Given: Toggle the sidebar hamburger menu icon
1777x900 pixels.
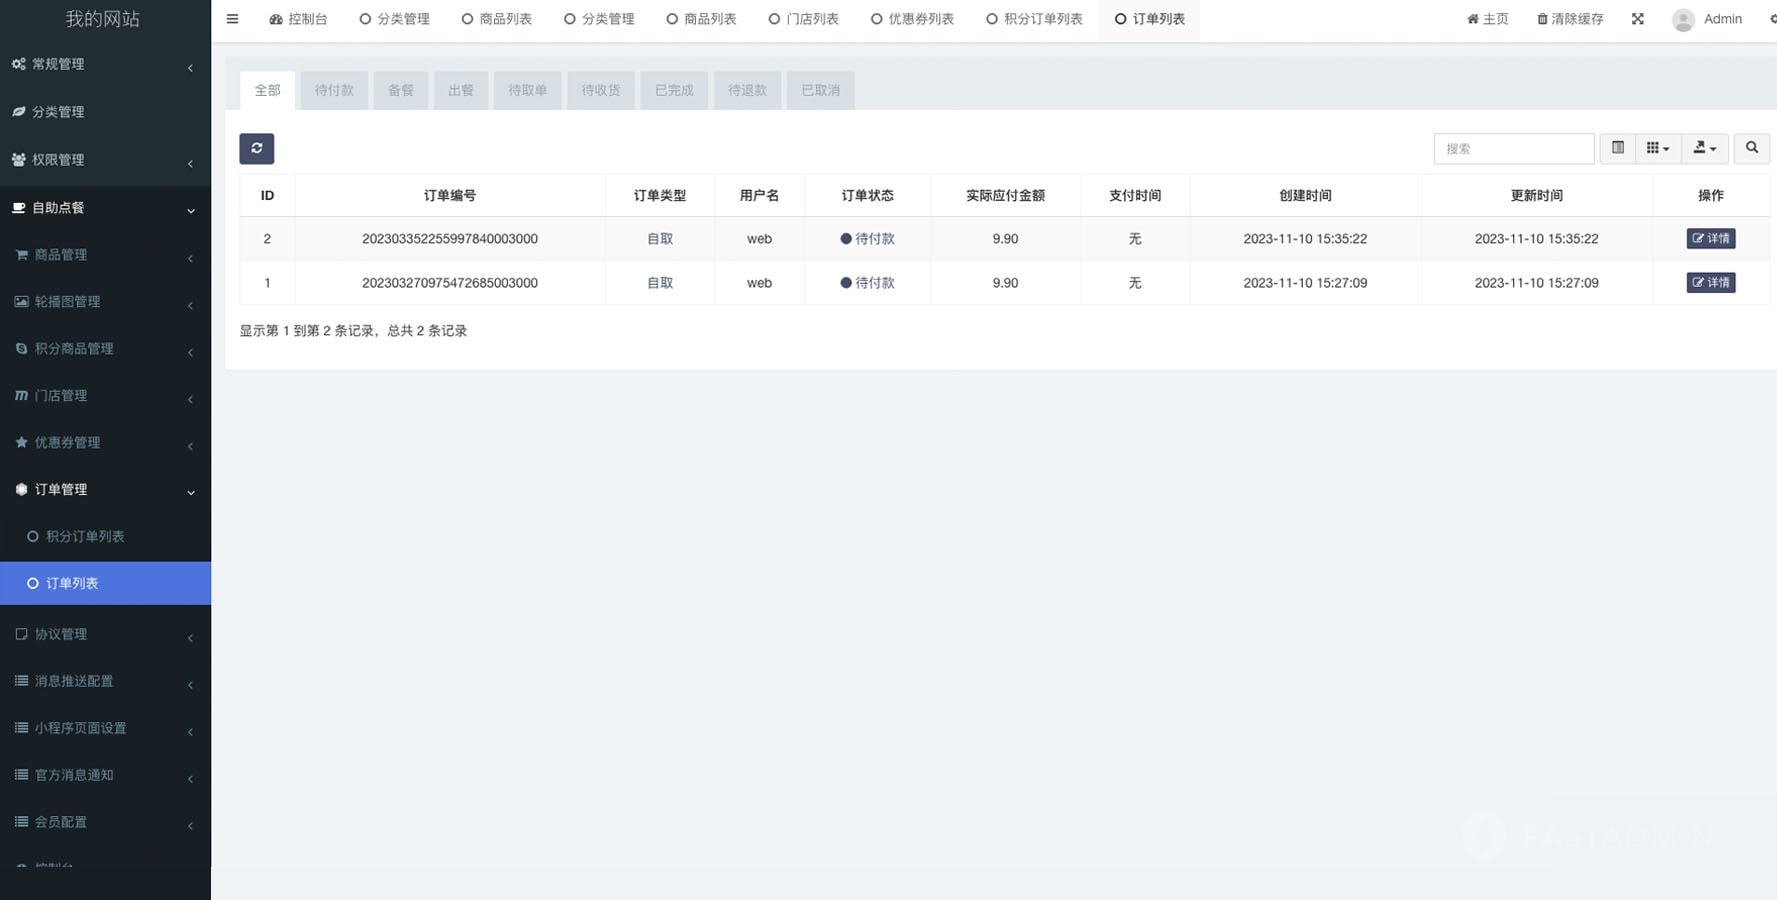Looking at the screenshot, I should (232, 19).
